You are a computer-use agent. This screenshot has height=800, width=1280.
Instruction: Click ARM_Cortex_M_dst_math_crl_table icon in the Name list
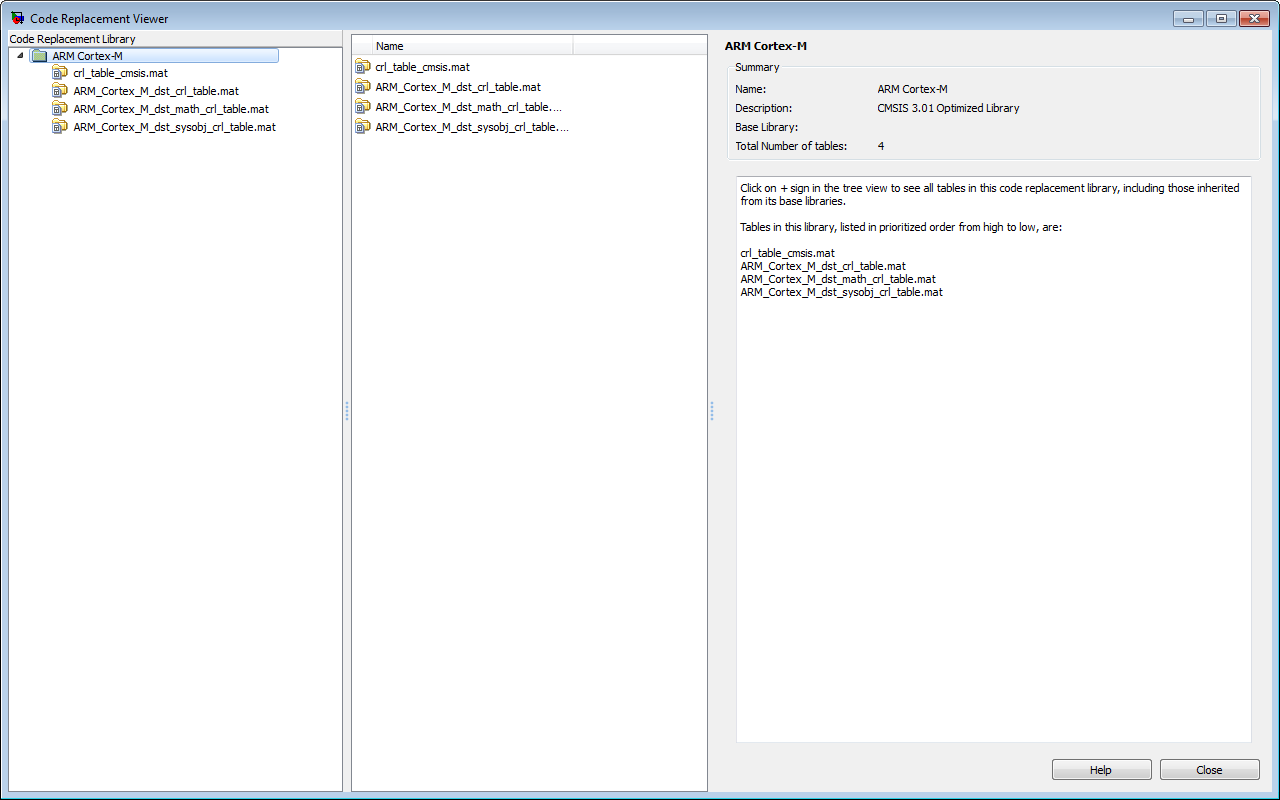click(363, 107)
